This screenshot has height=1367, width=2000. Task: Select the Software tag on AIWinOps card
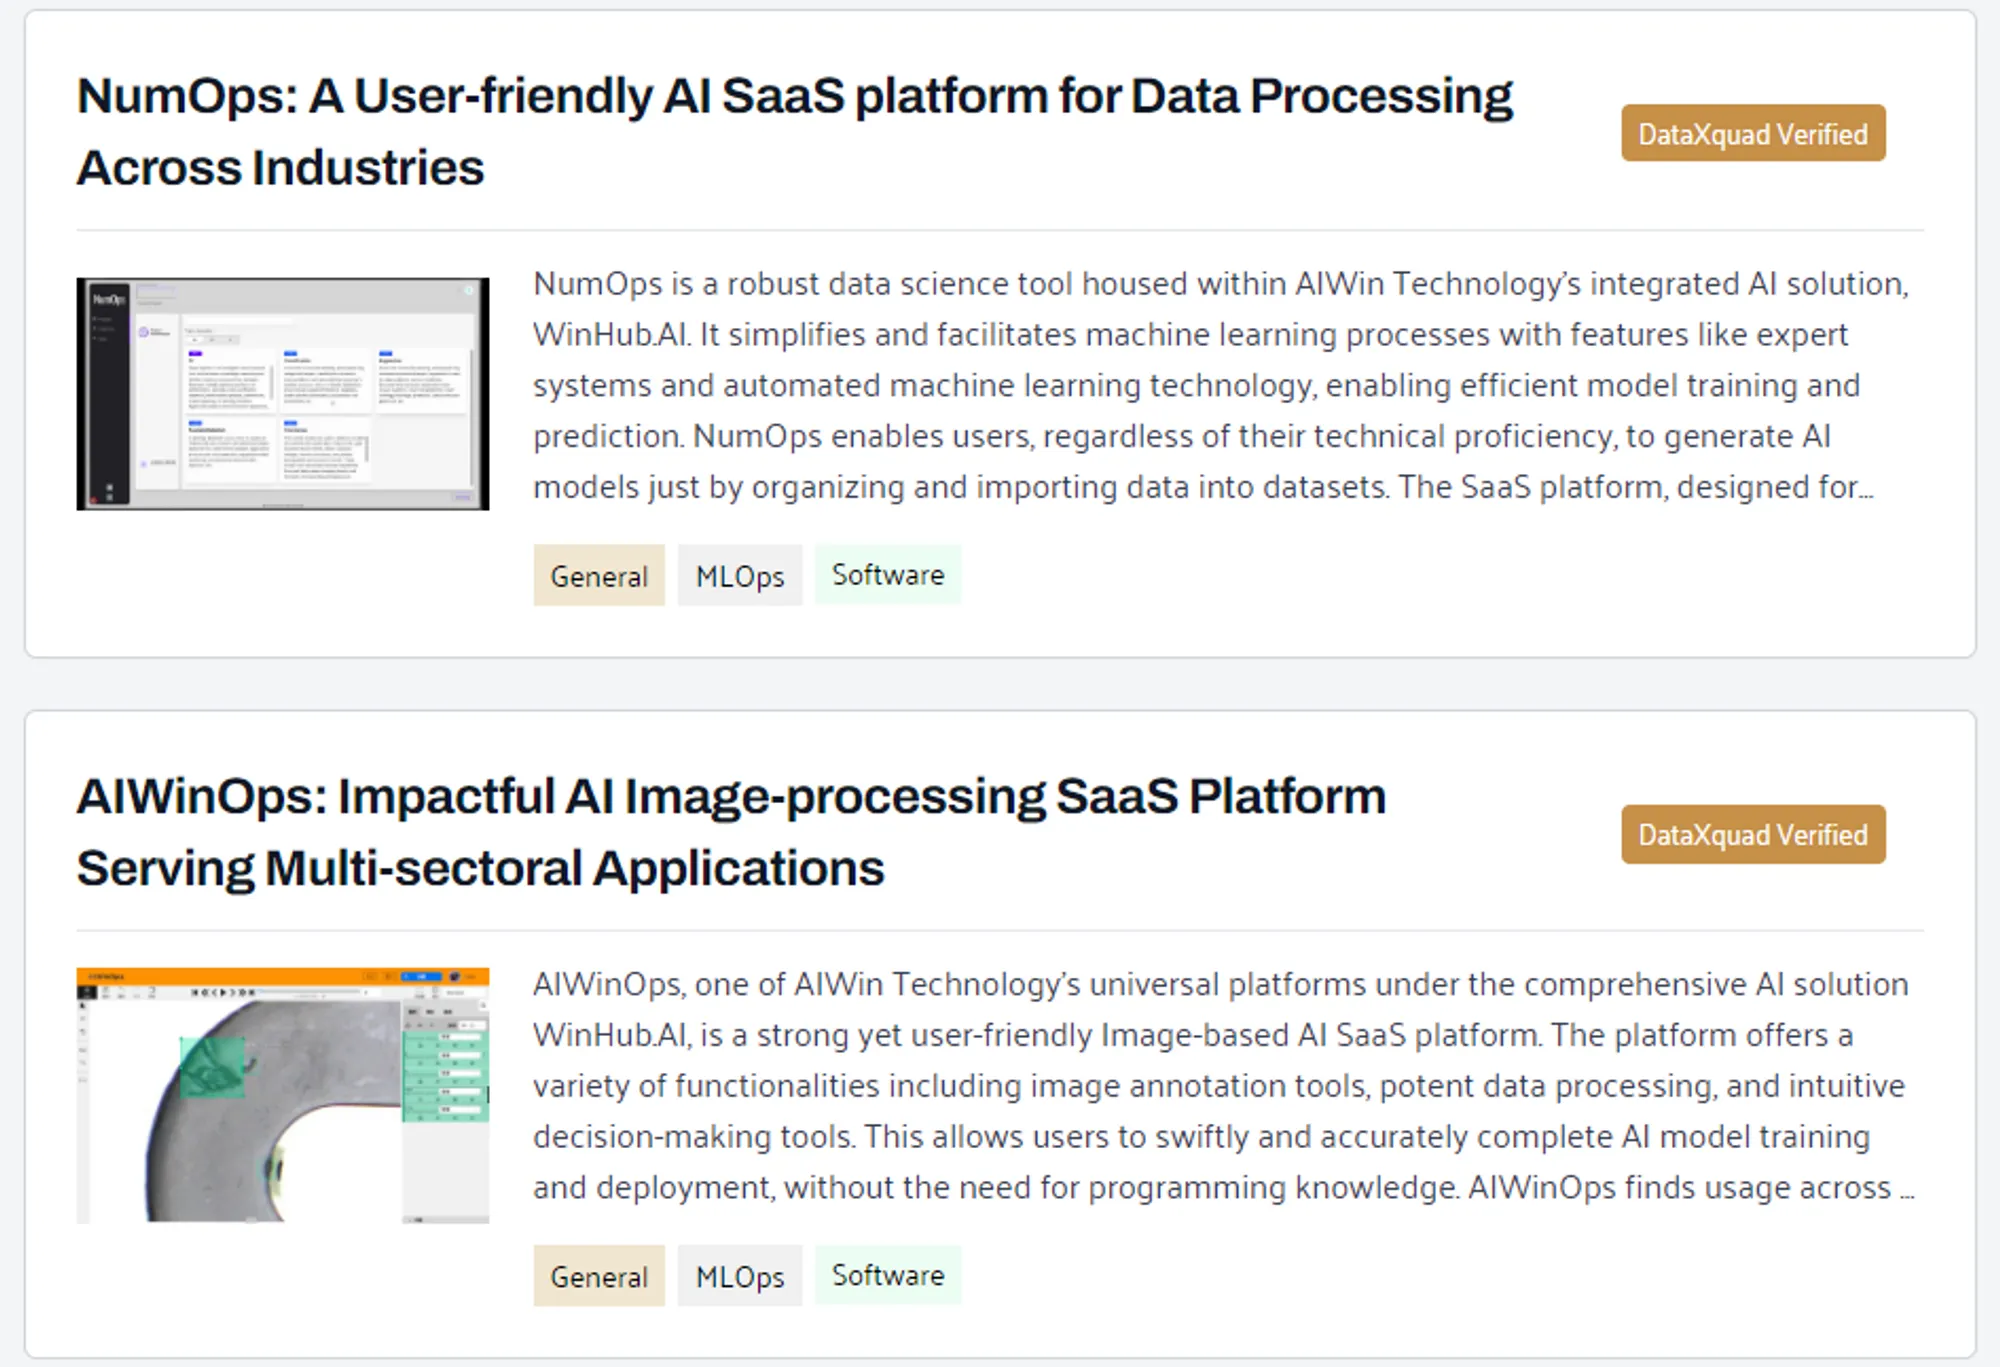[888, 1275]
